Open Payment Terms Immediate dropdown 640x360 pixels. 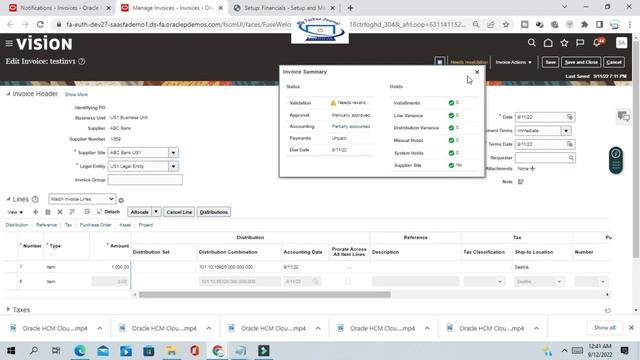pyautogui.click(x=566, y=131)
